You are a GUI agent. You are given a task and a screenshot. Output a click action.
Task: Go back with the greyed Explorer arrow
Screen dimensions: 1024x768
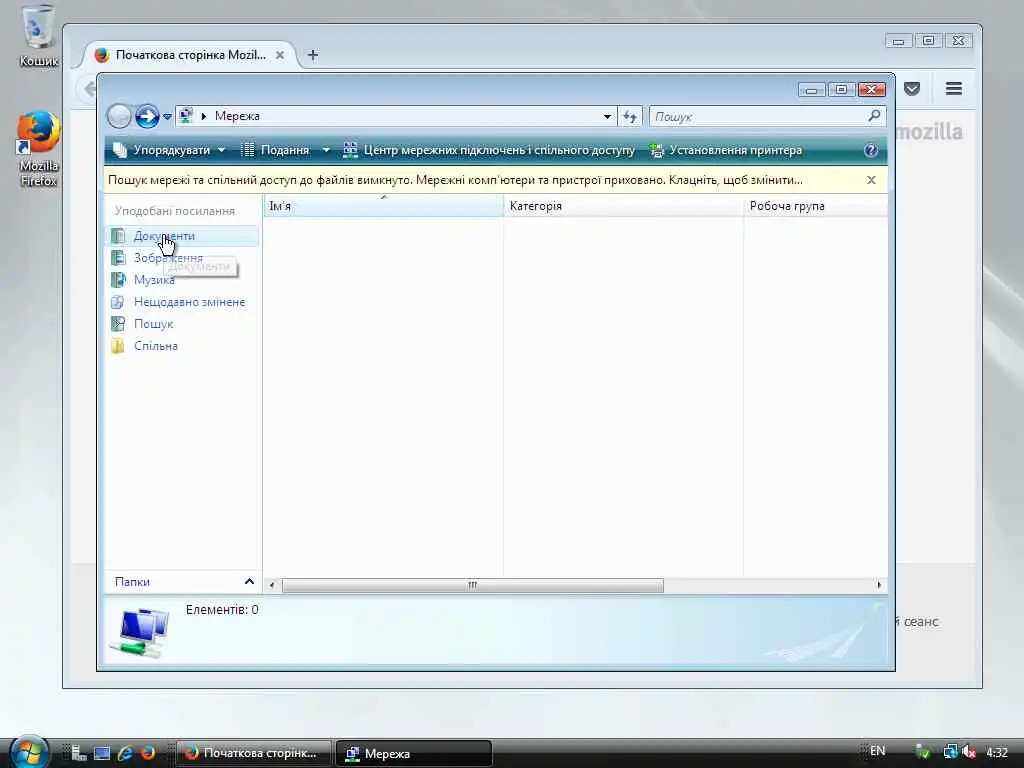pyautogui.click(x=119, y=116)
